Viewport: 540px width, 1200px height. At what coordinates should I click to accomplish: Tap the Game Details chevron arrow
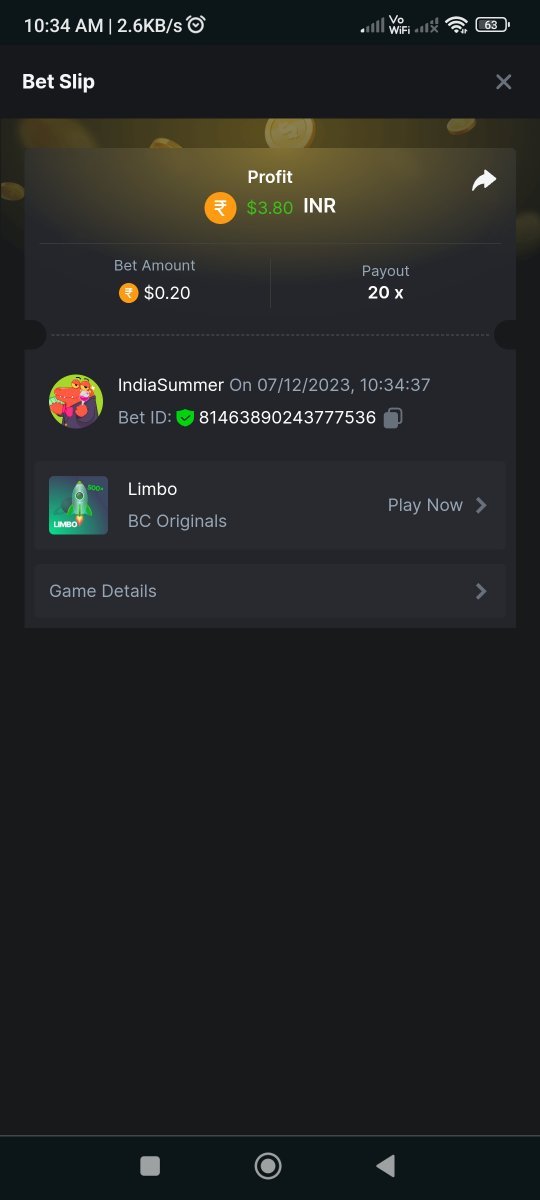point(481,591)
